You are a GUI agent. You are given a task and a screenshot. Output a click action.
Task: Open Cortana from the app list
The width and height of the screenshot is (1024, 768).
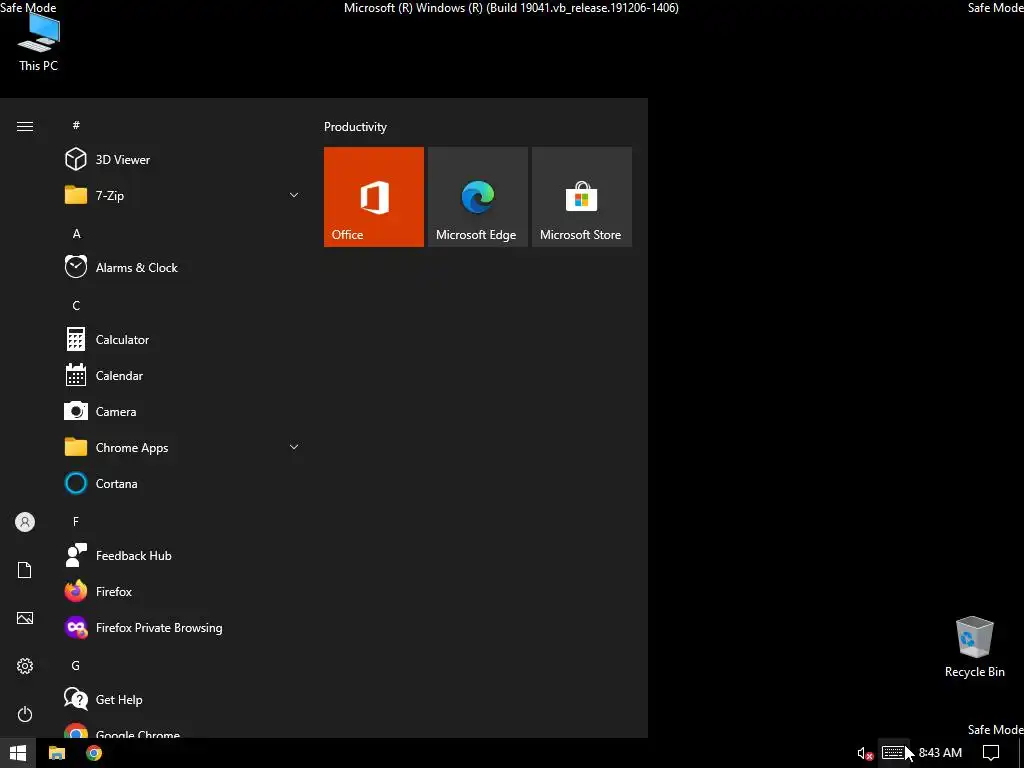tap(183, 484)
